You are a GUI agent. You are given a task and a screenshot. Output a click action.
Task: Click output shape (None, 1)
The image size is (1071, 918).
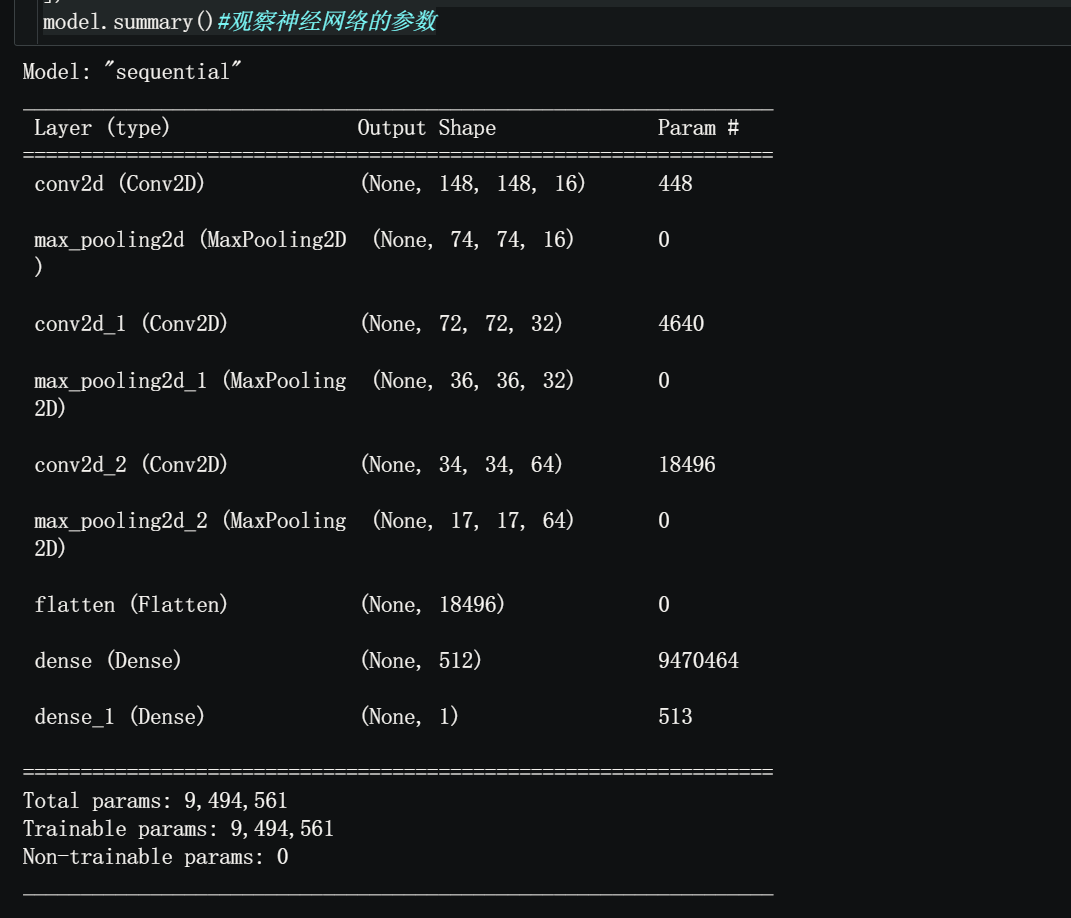tap(409, 717)
